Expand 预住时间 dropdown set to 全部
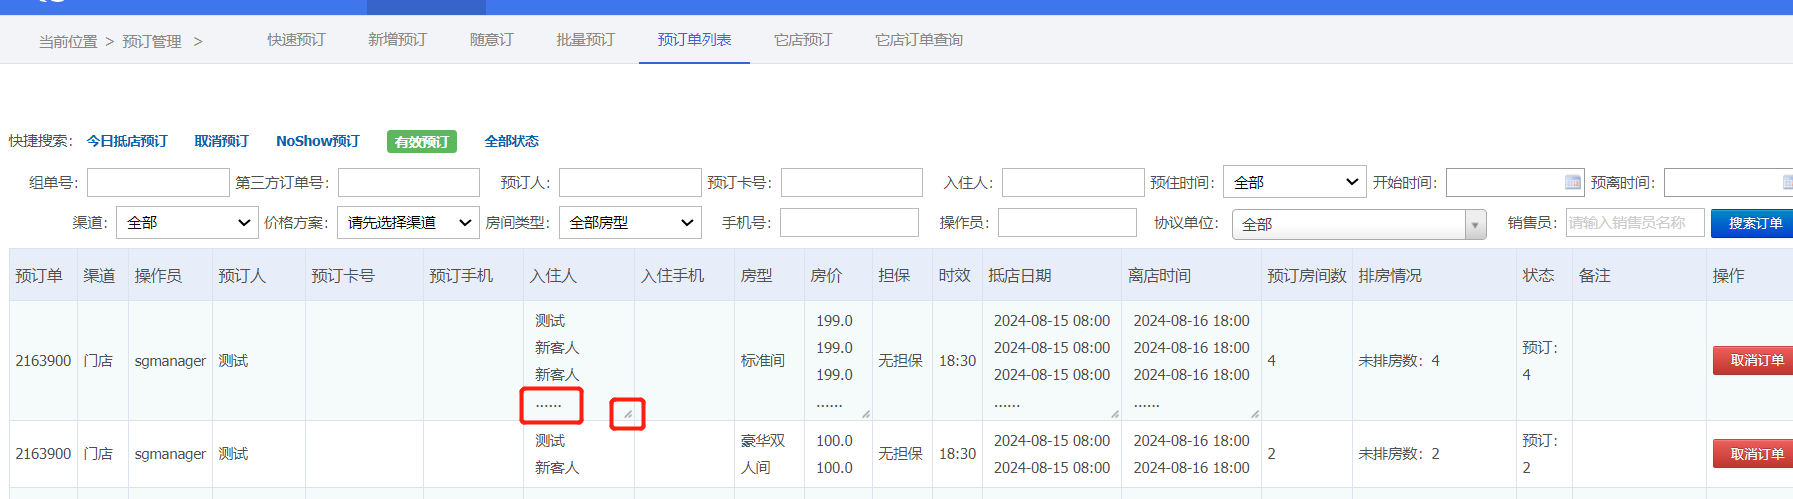Screen dimensions: 1793x499 1295,182
